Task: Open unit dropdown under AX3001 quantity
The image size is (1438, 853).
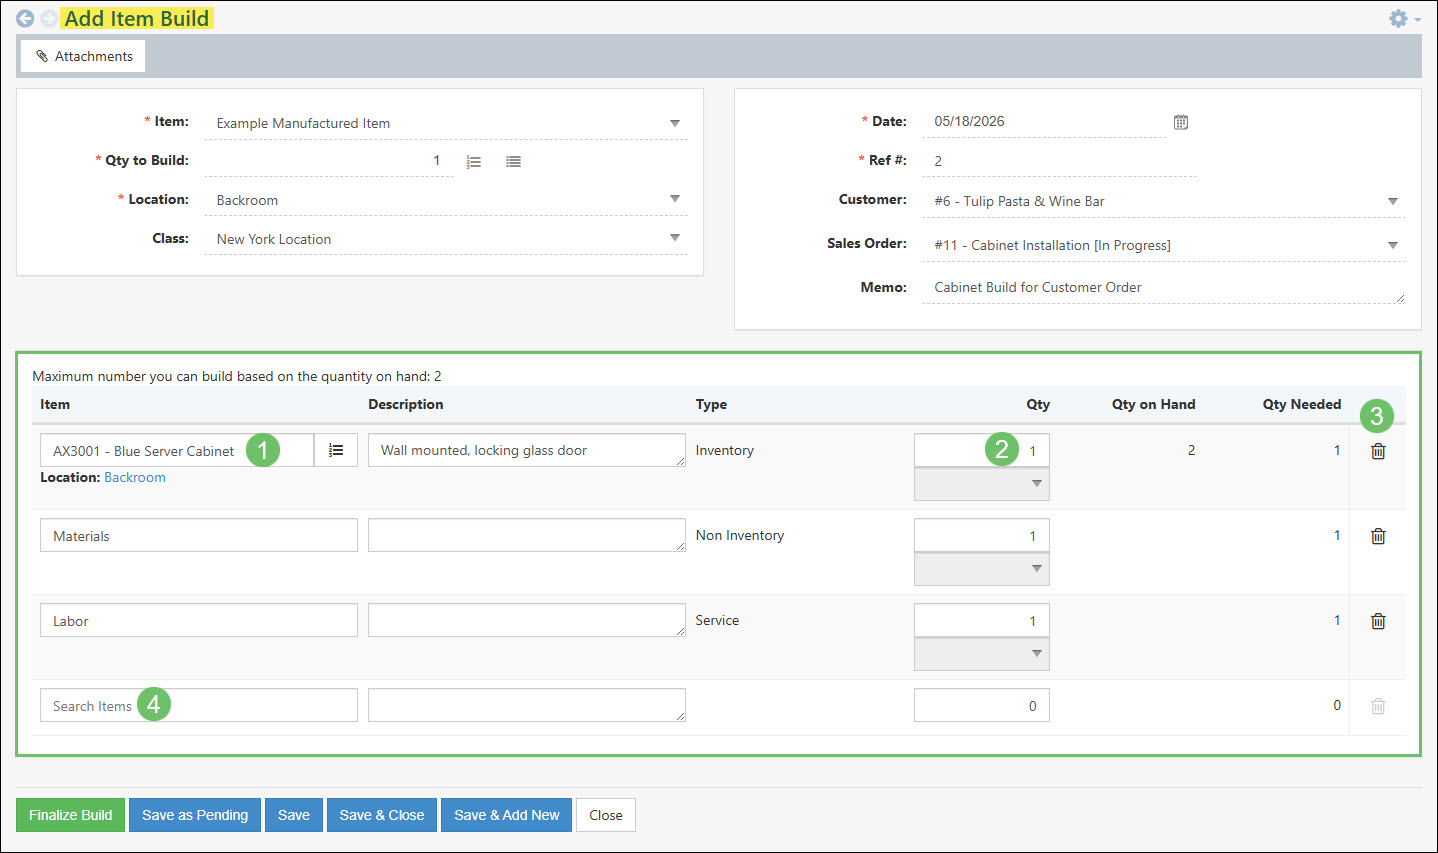Action: pyautogui.click(x=982, y=484)
